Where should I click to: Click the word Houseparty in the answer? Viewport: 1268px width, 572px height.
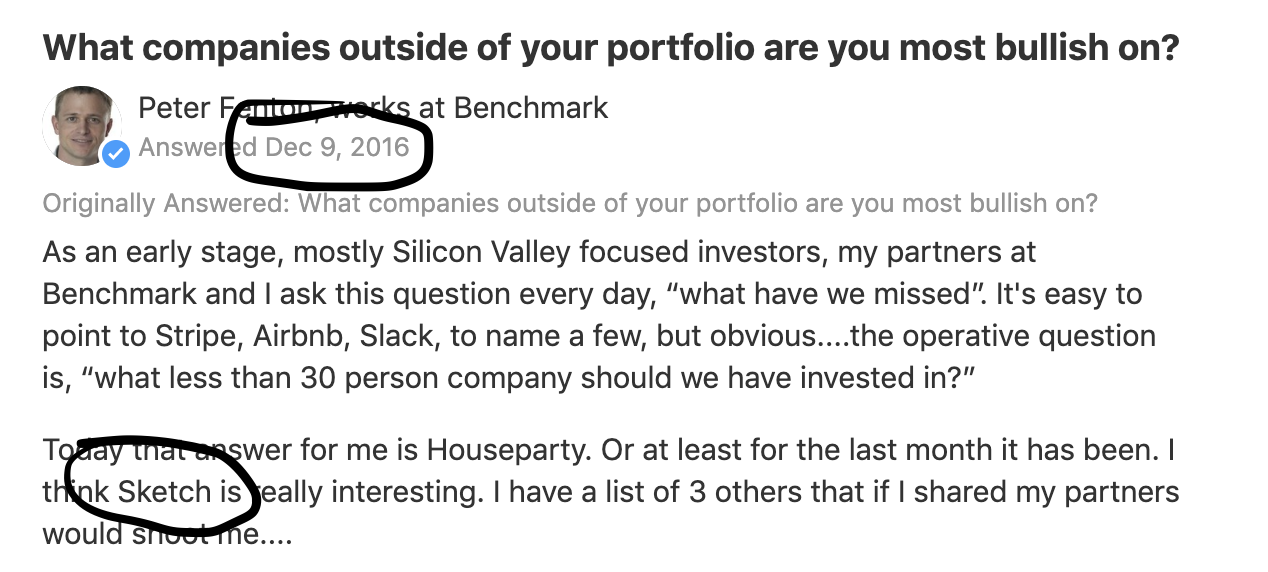point(503,450)
